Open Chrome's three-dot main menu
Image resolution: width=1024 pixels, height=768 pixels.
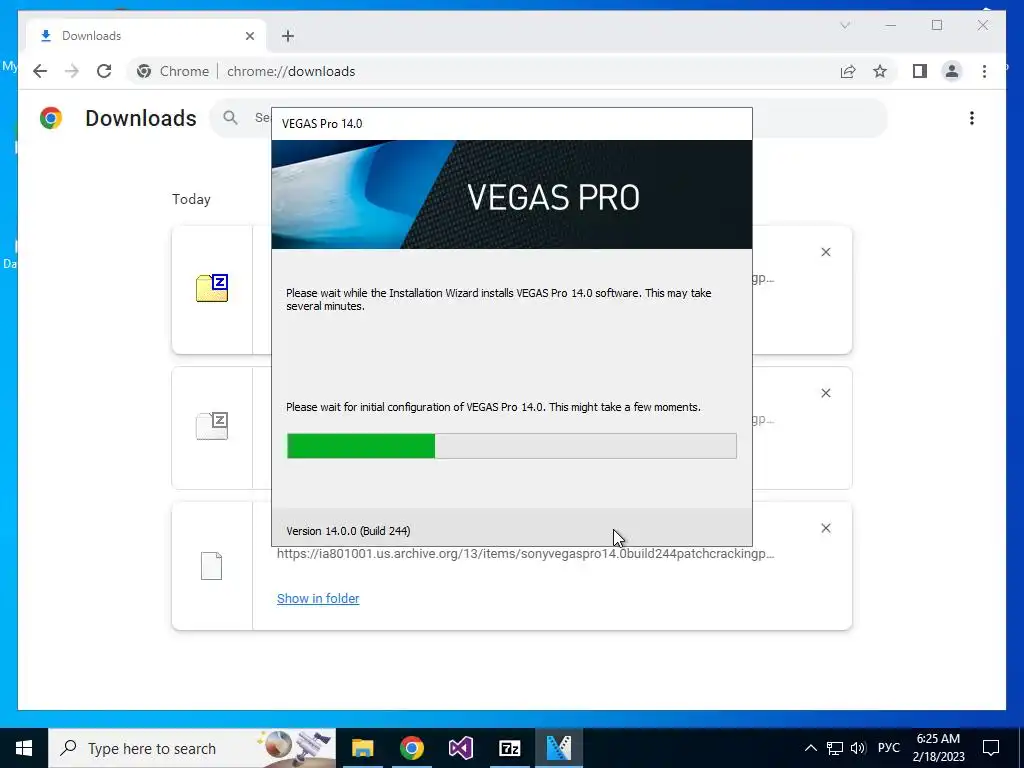(x=984, y=71)
